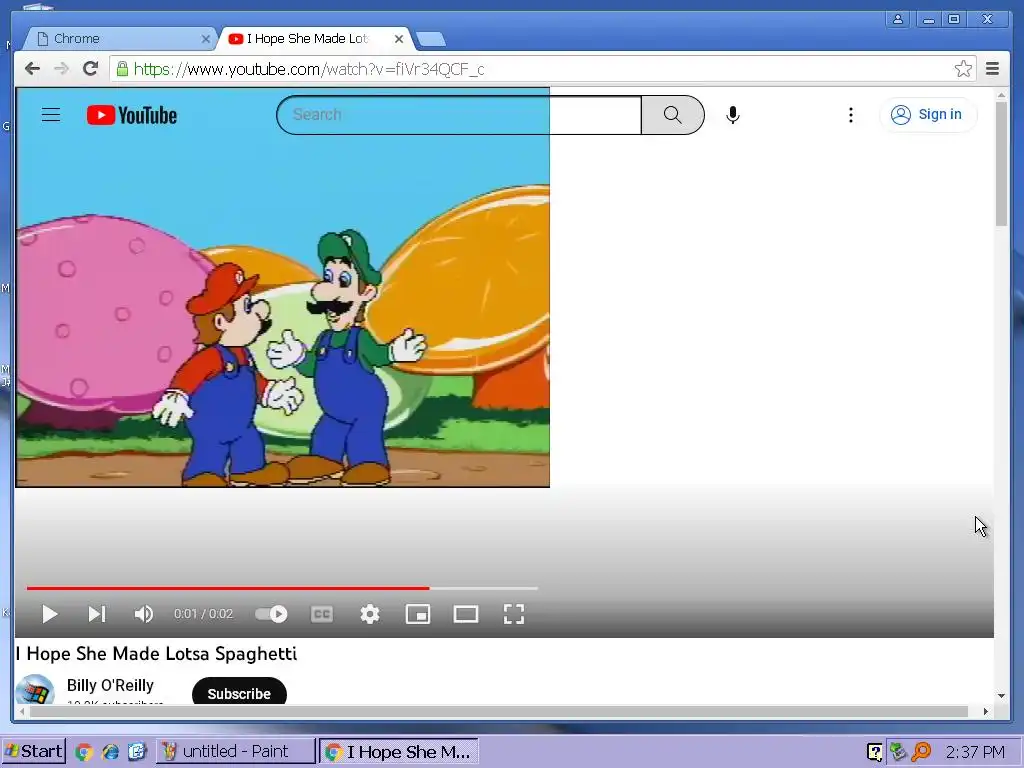Screen dimensions: 1024x768
Task: Open a new tab
Action: tap(431, 39)
